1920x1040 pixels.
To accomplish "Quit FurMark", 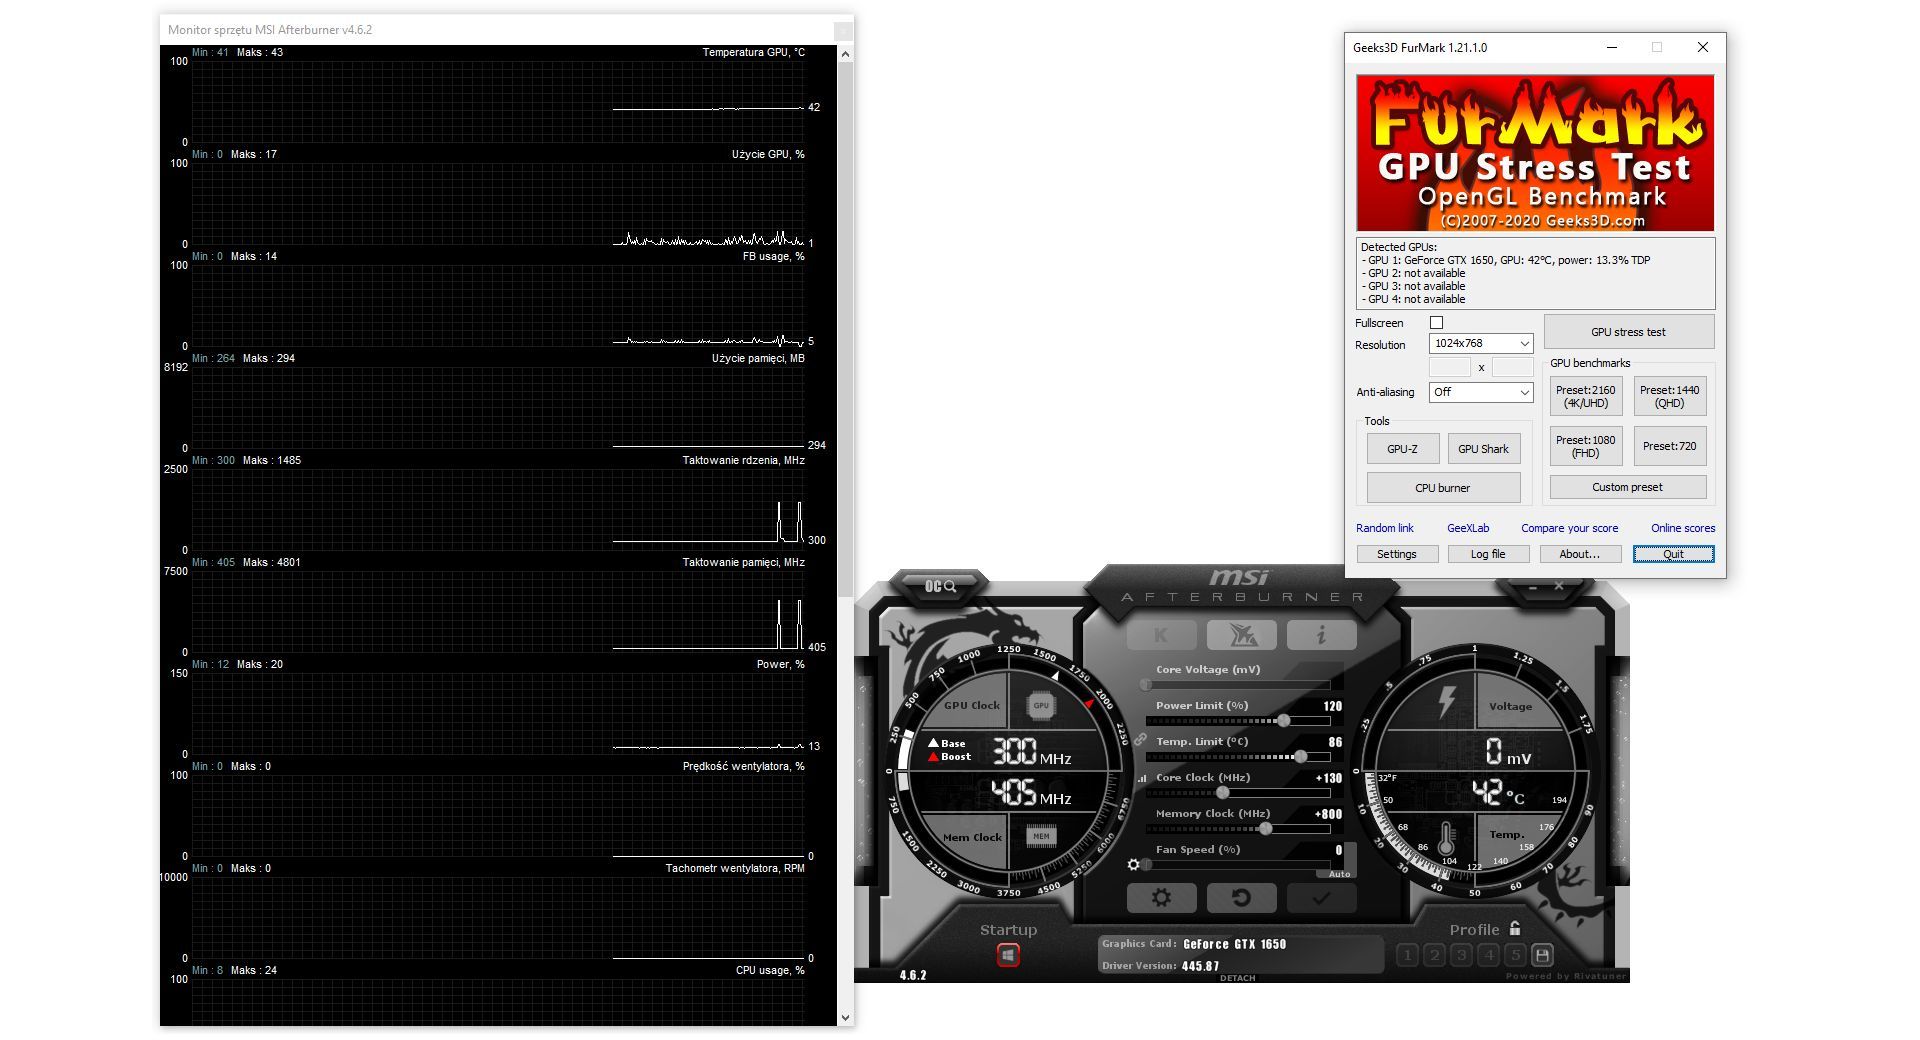I will pos(1673,554).
